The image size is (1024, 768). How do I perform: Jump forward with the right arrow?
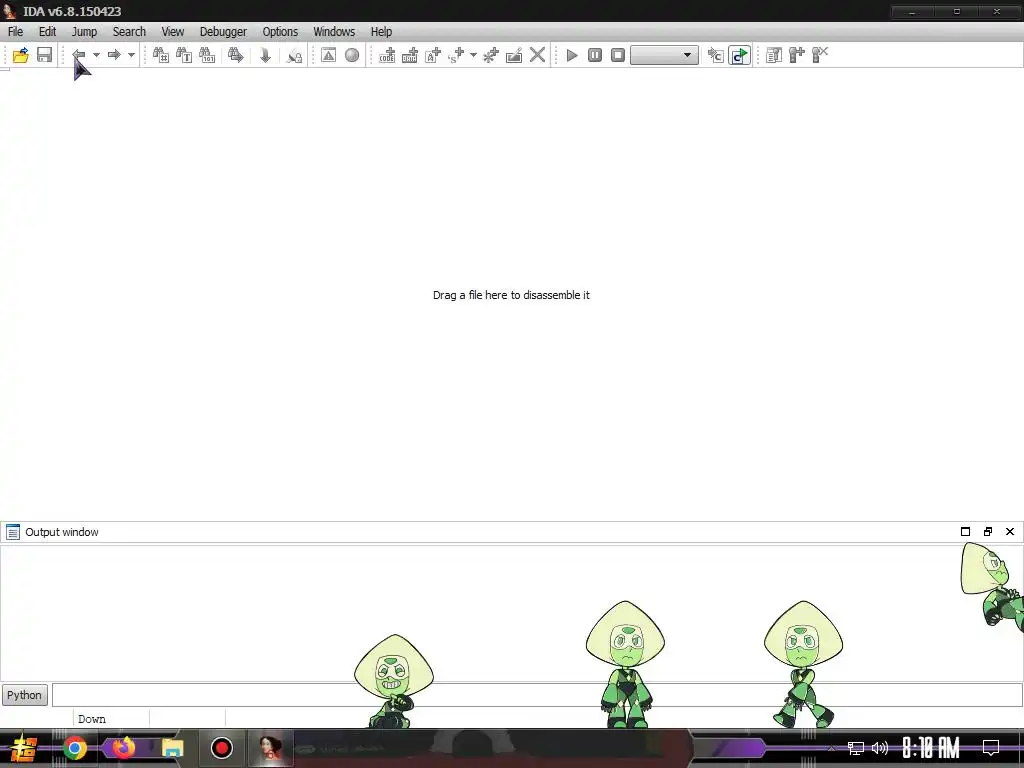(114, 56)
